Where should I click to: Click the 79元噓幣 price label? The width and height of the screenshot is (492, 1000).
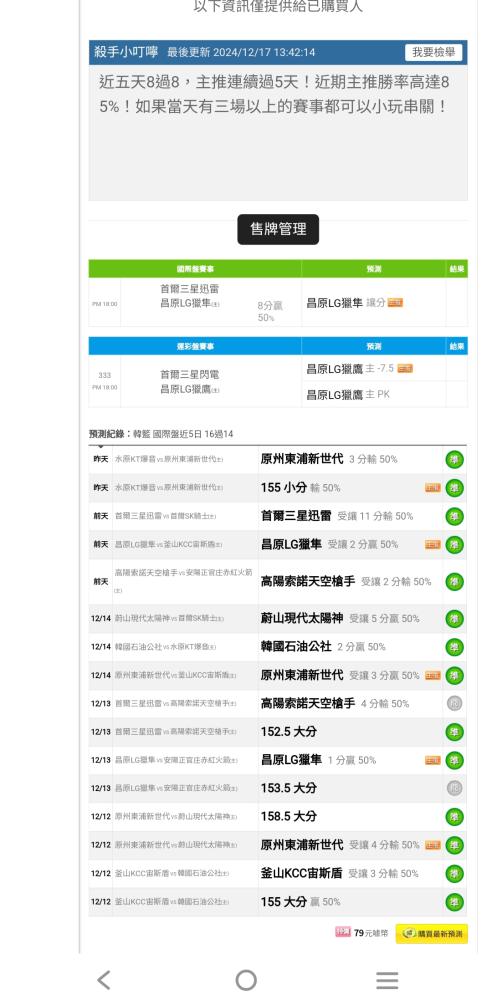371,933
